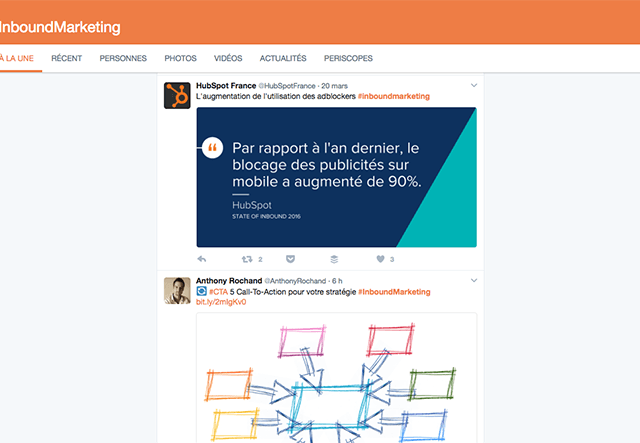This screenshot has width=640, height=443.
Task: Click the HubSpot France avatar logo
Action: (x=177, y=96)
